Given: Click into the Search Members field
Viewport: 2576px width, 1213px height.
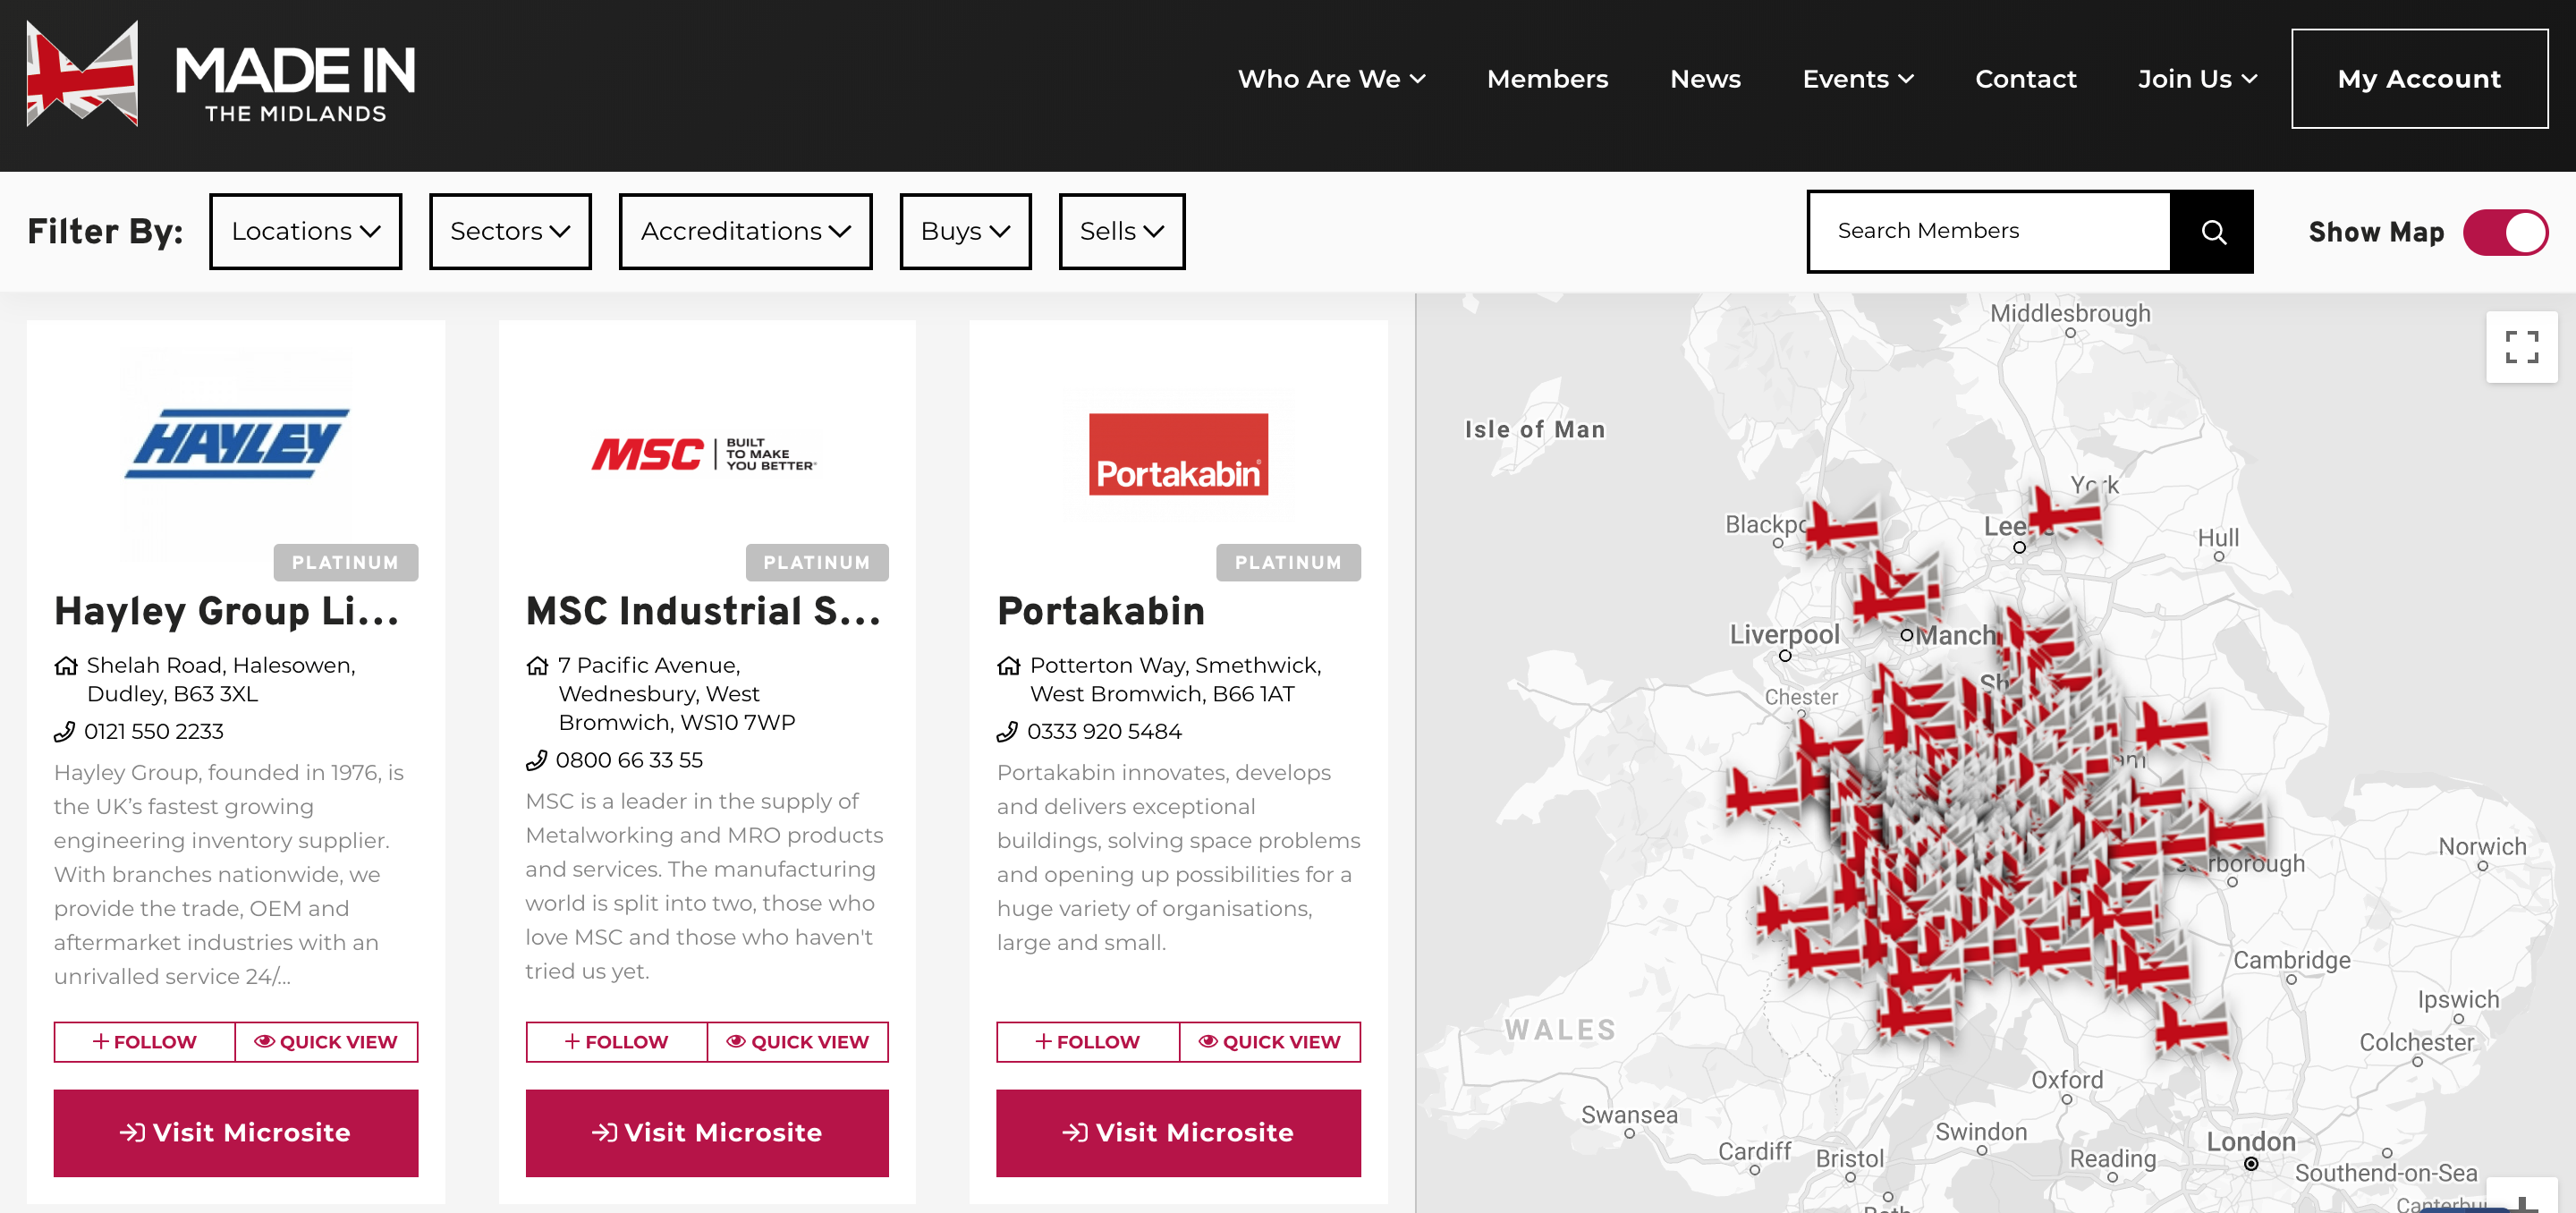Looking at the screenshot, I should pos(1989,232).
